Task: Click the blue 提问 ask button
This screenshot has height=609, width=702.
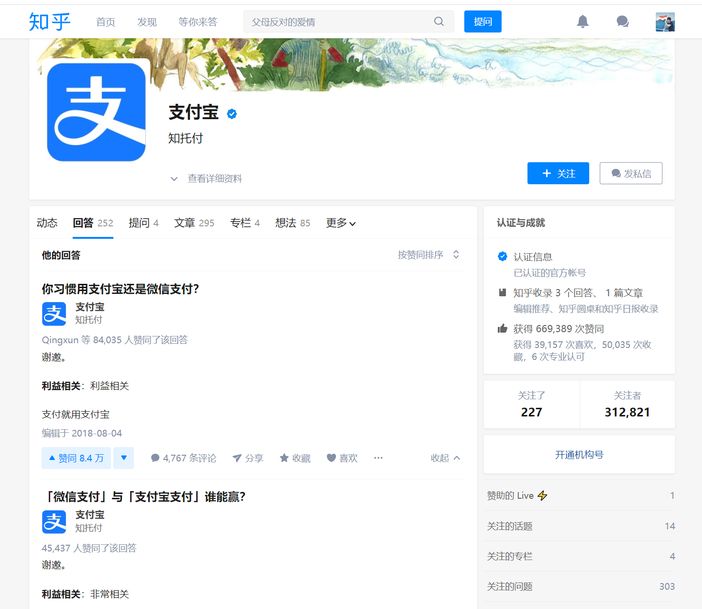Action: pos(483,21)
